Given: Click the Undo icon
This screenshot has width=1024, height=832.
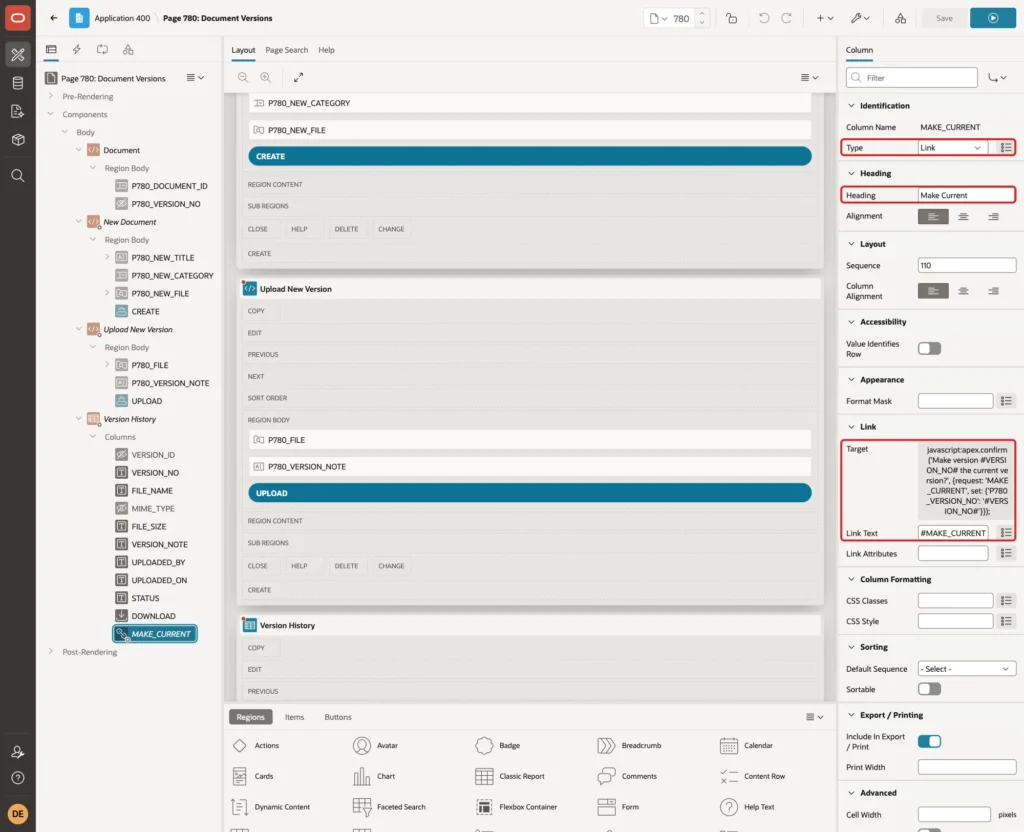Looking at the screenshot, I should [x=763, y=18].
